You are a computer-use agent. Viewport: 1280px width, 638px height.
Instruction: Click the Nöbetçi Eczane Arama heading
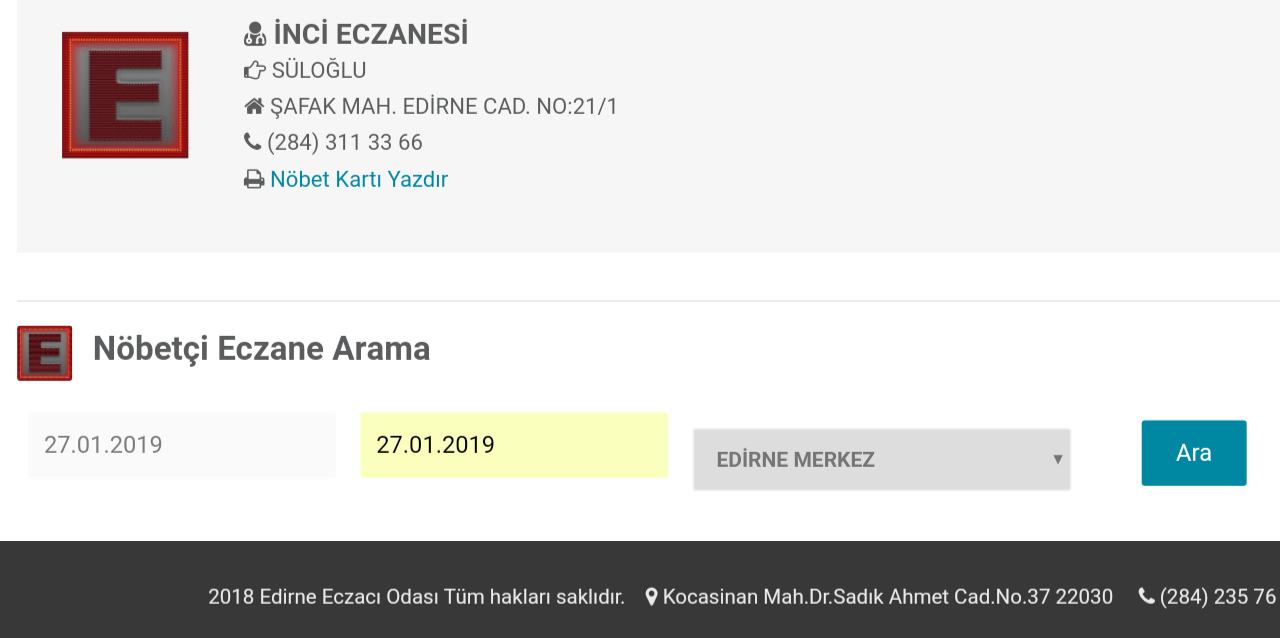pyautogui.click(x=262, y=349)
